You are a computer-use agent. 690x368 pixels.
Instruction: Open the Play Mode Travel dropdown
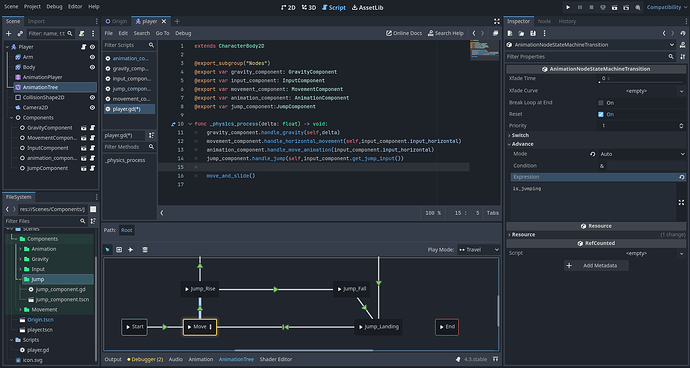tap(478, 250)
